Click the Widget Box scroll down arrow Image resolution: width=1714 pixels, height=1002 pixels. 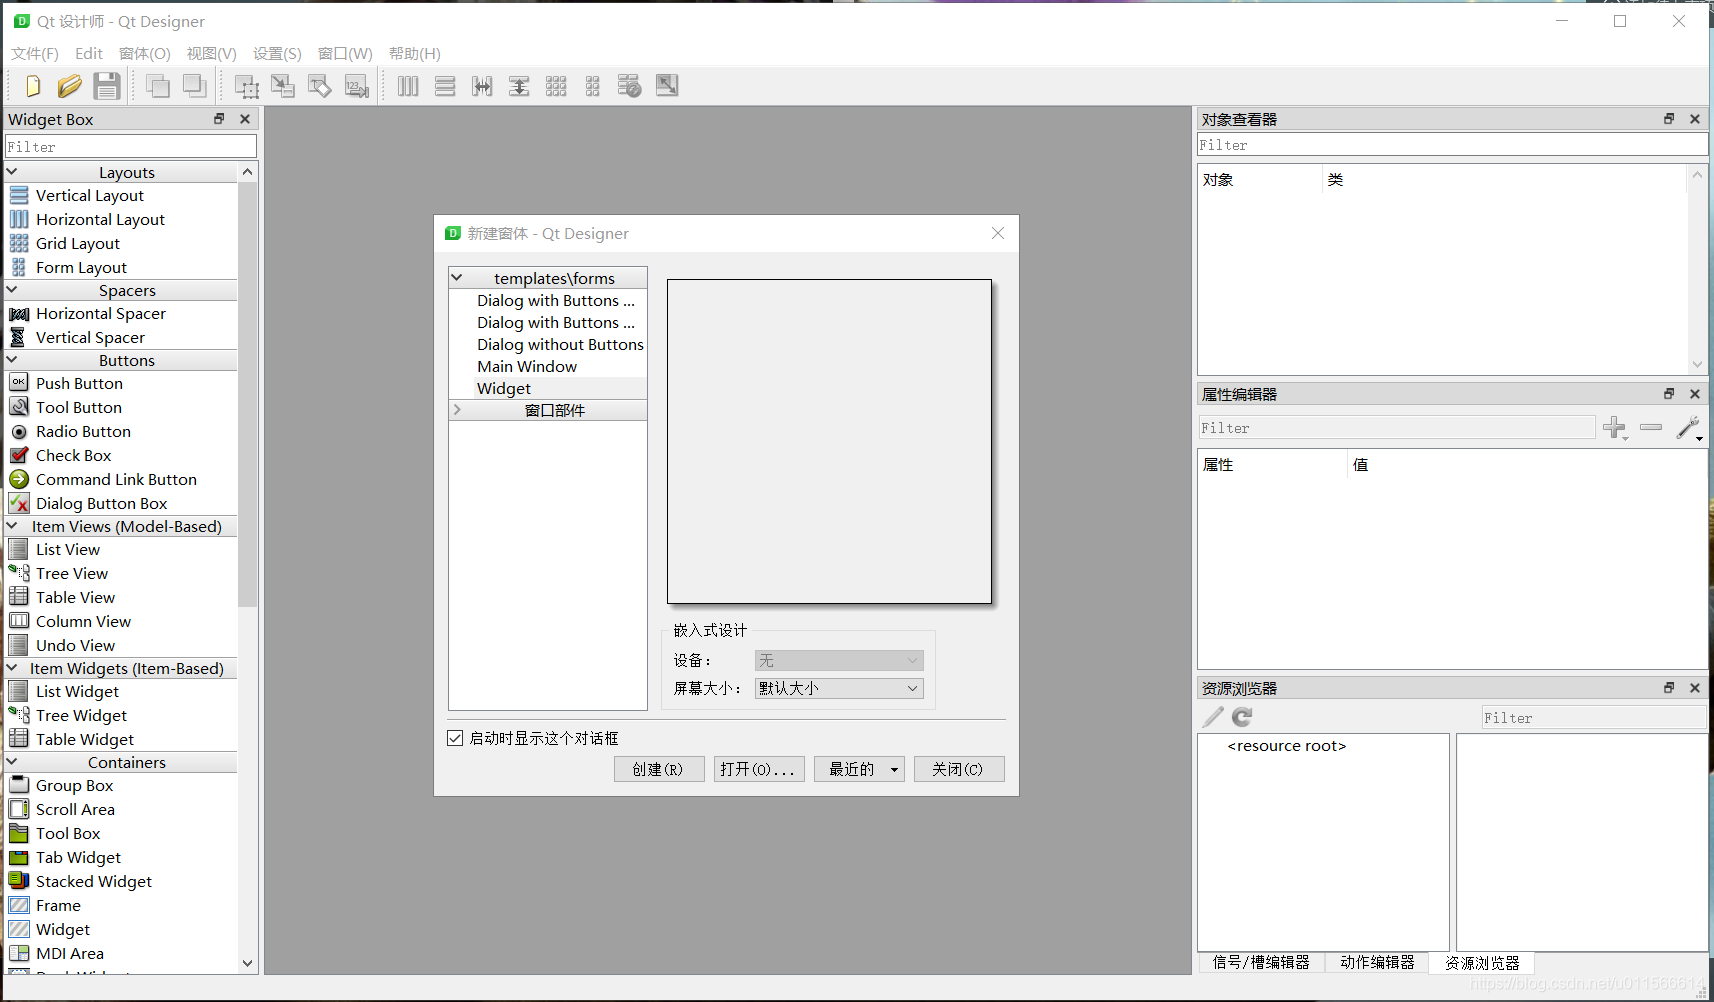click(x=248, y=964)
